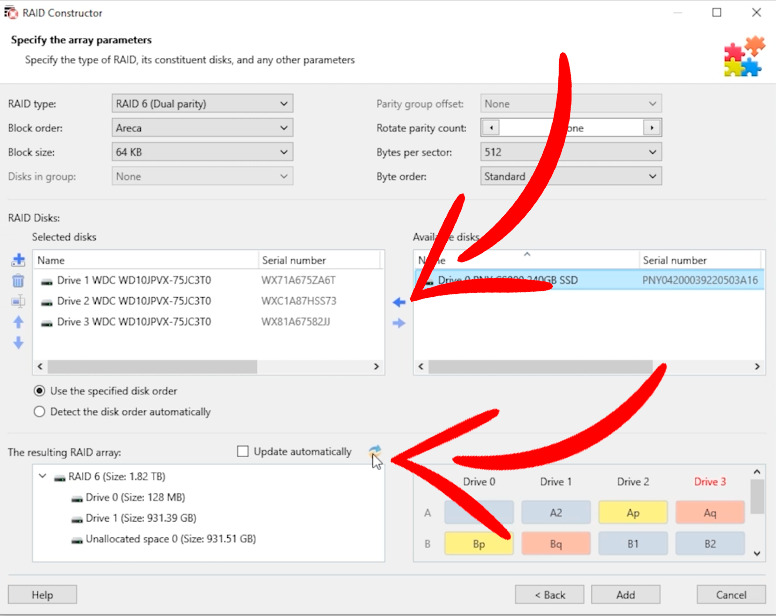This screenshot has height=616, width=776.
Task: Click the Back button
Action: pos(549,595)
